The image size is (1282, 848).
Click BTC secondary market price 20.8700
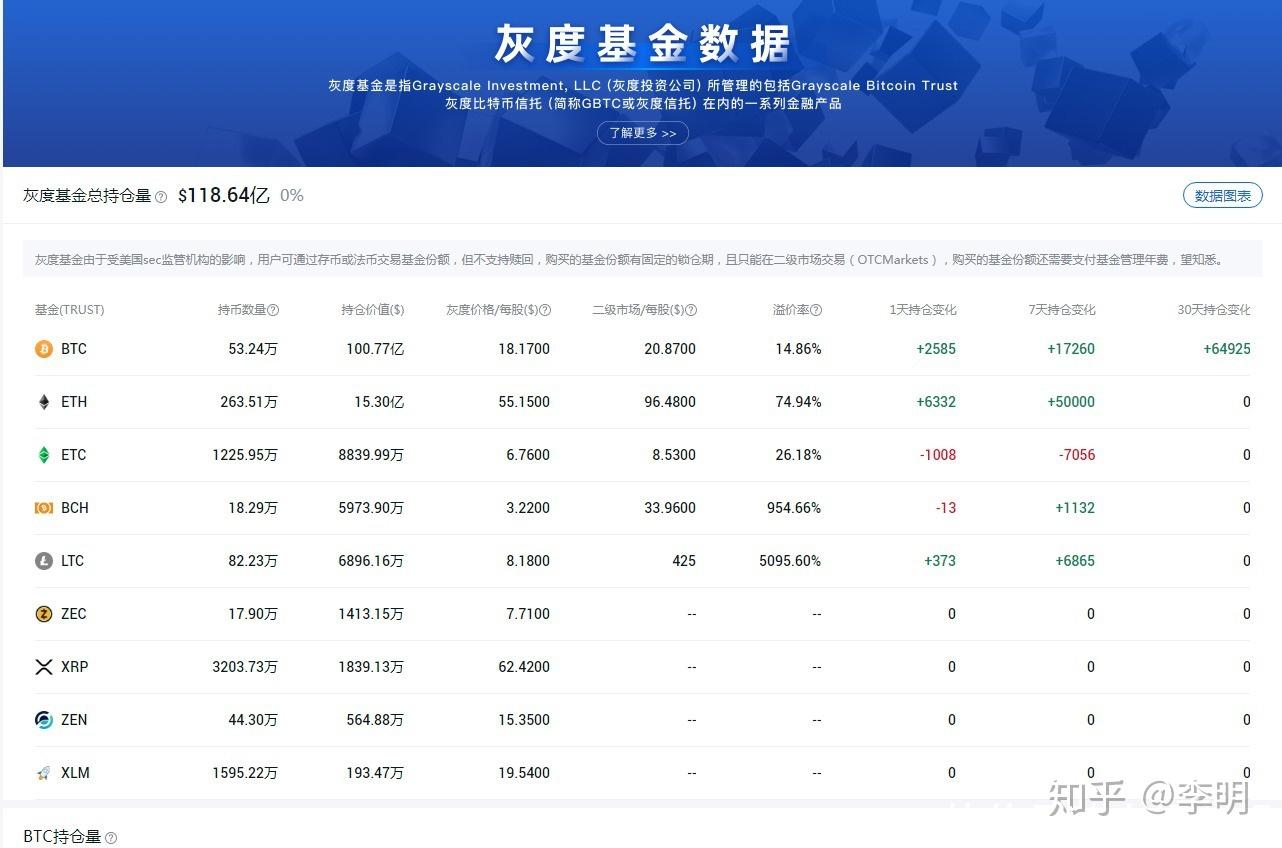670,349
